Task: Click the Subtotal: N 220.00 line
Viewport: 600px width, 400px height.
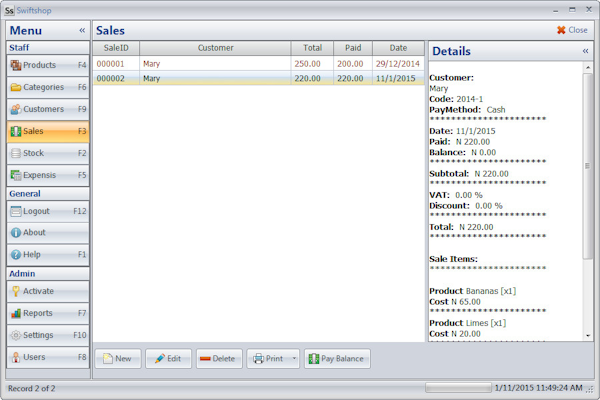Action: pyautogui.click(x=469, y=174)
